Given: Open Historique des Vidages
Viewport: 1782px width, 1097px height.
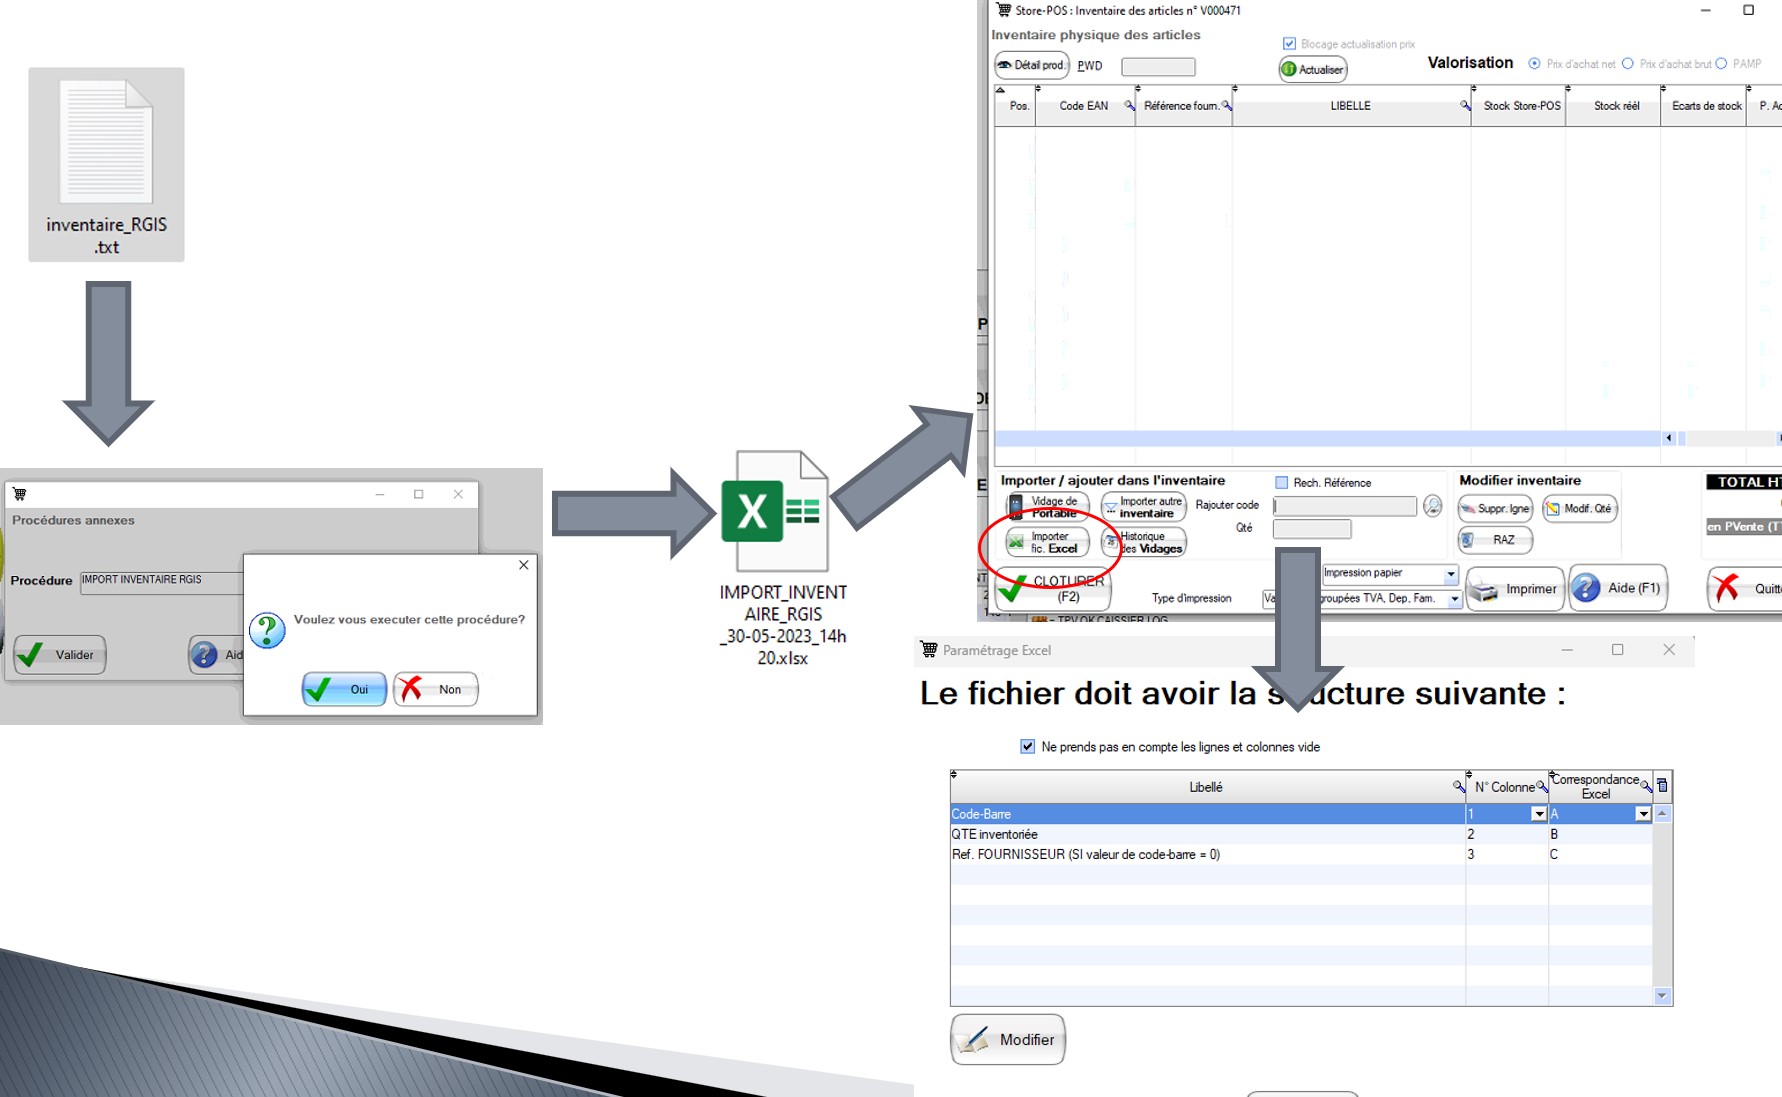Looking at the screenshot, I should coord(1143,542).
